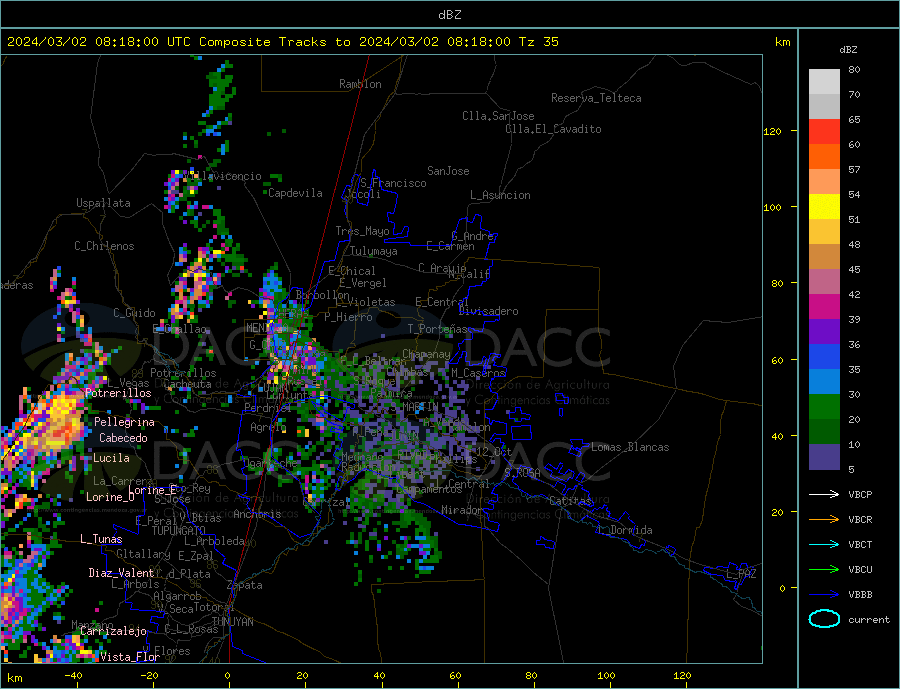Image resolution: width=900 pixels, height=689 pixels.
Task: Click the 'Tz 35' text in the header
Action: 538,42
